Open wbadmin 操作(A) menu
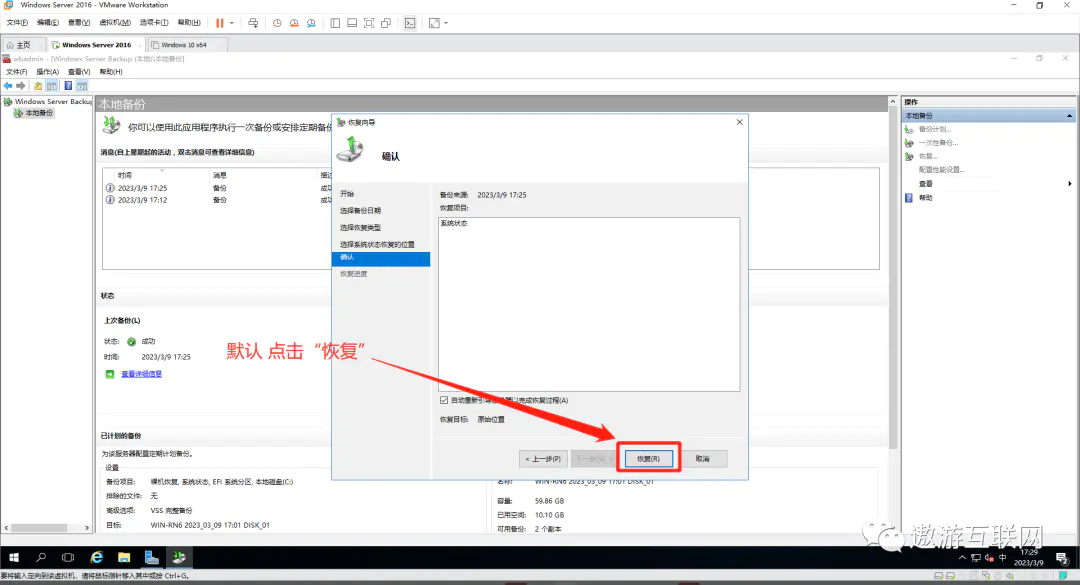The width and height of the screenshot is (1080, 585). [48, 72]
